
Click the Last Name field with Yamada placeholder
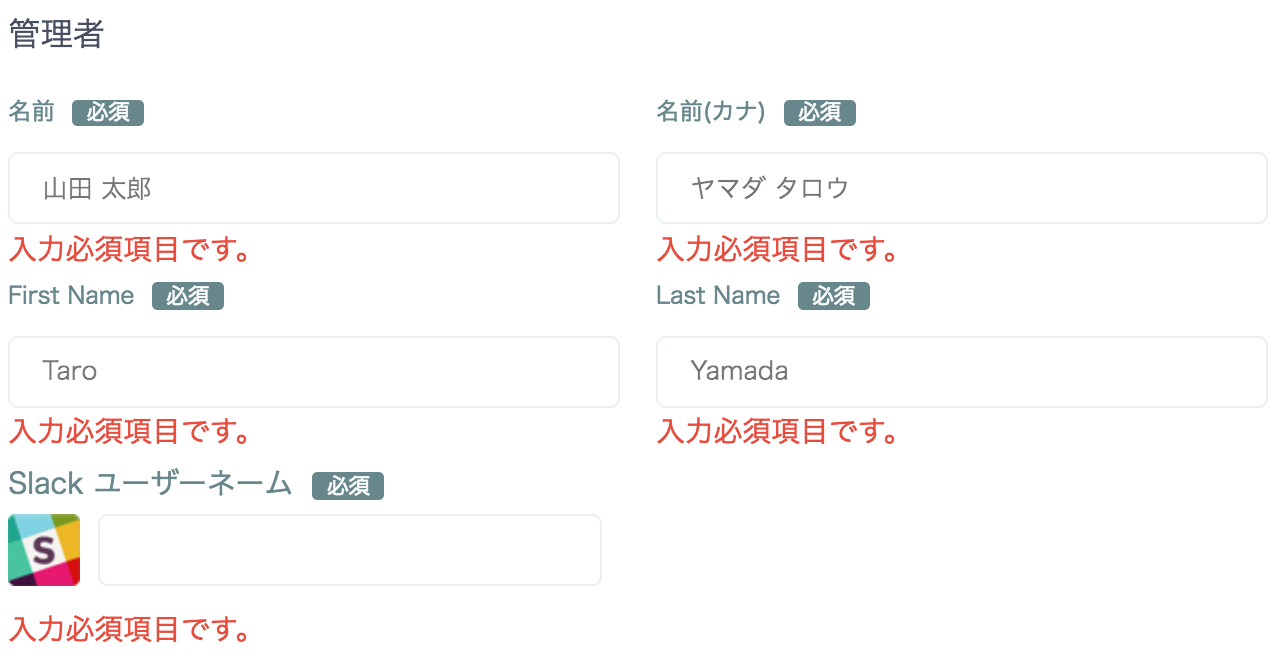(x=962, y=372)
